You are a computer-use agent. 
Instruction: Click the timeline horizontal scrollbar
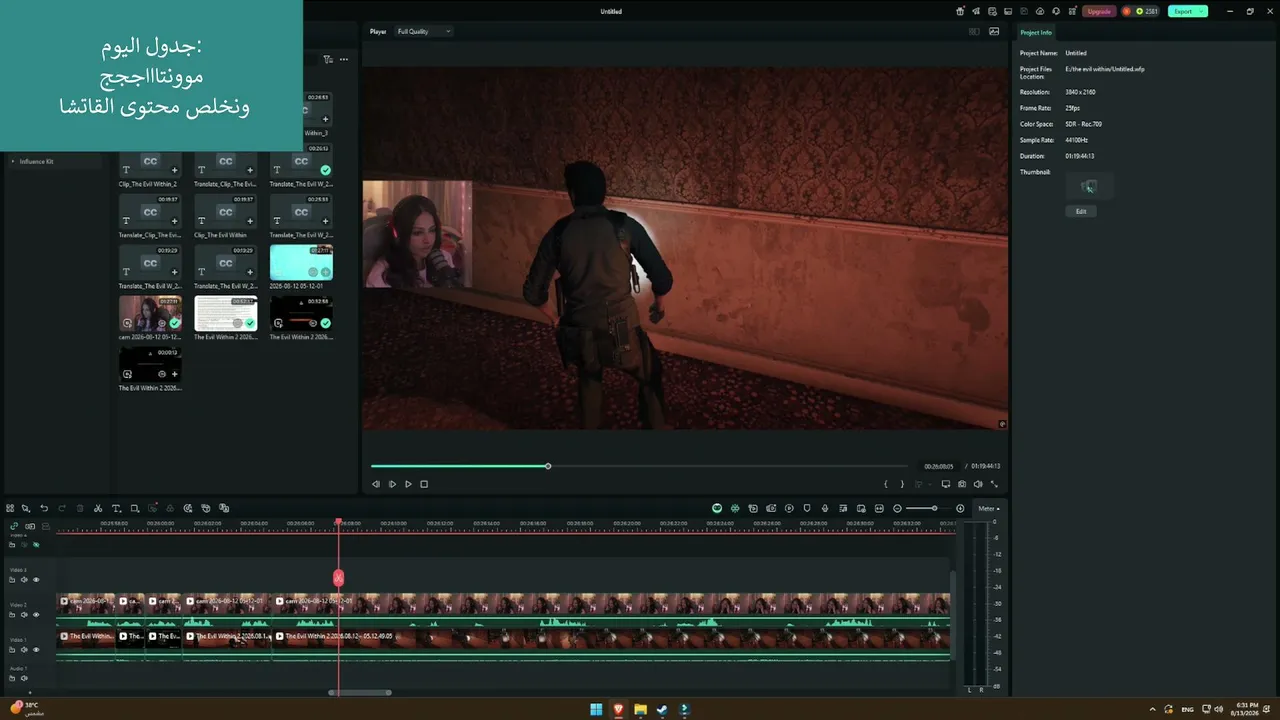coord(360,692)
